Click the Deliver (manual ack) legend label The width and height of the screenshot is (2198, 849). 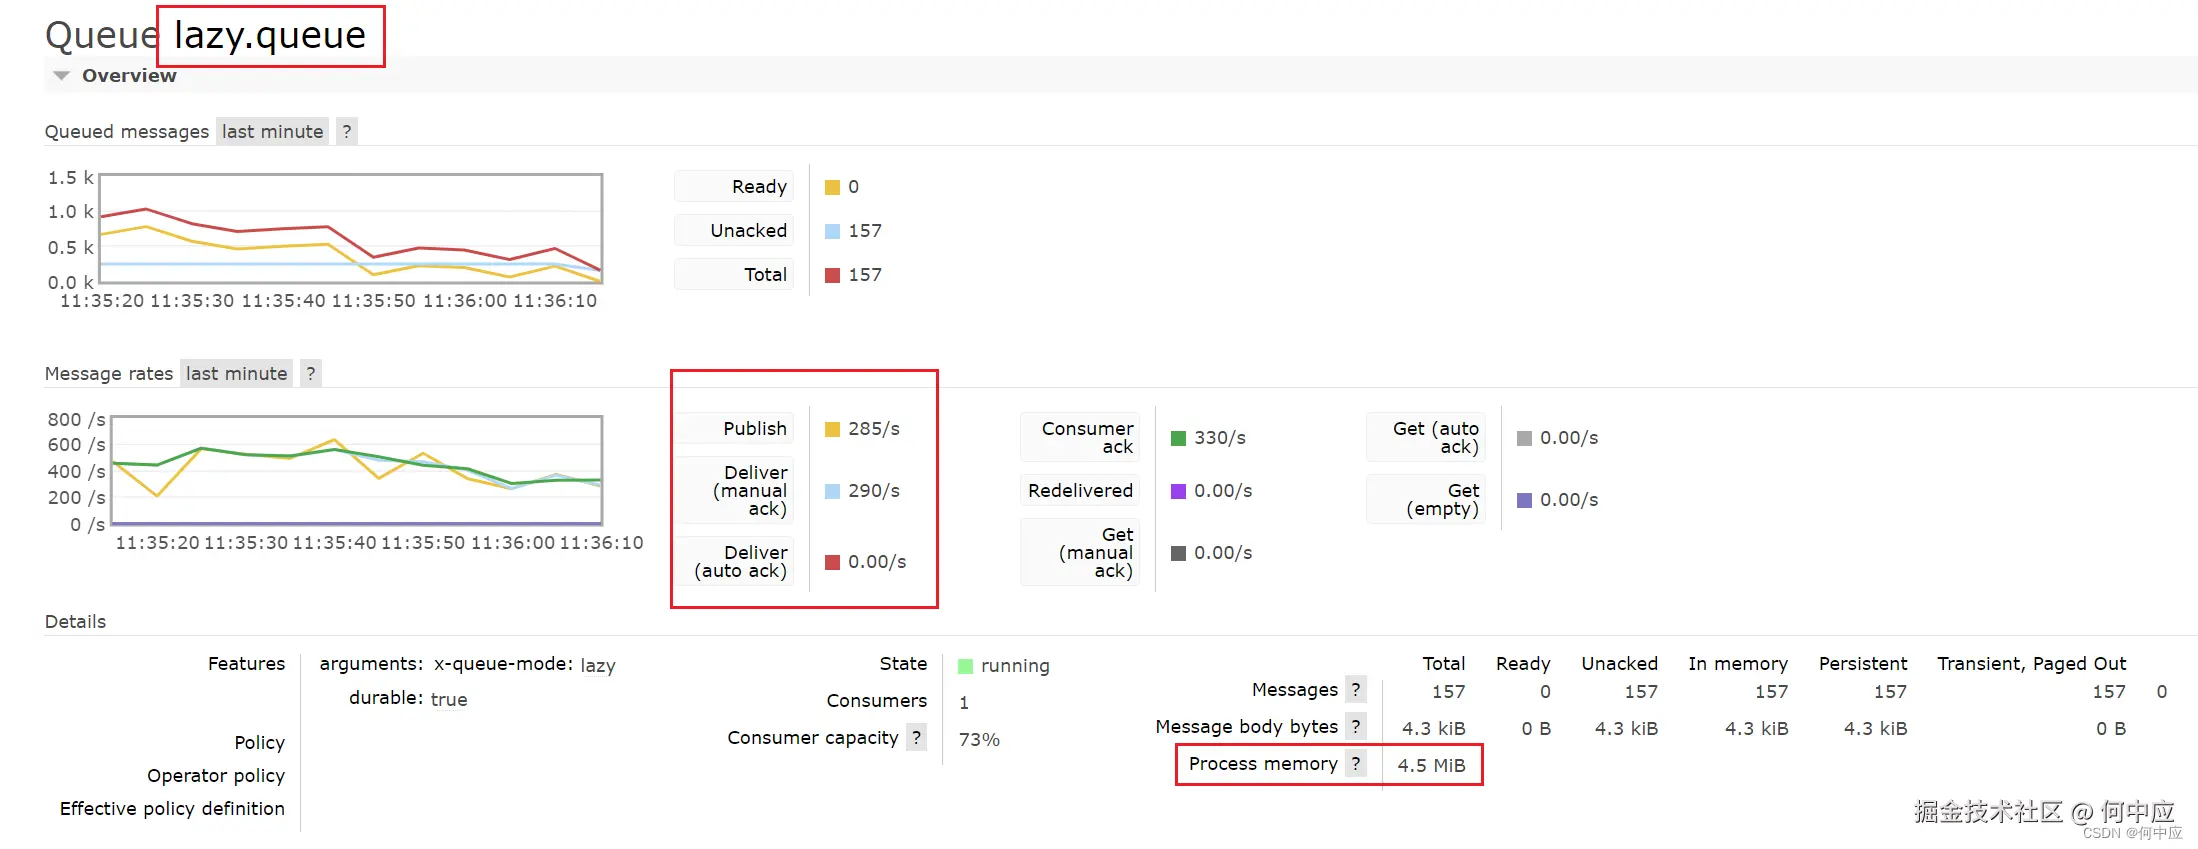coord(749,491)
